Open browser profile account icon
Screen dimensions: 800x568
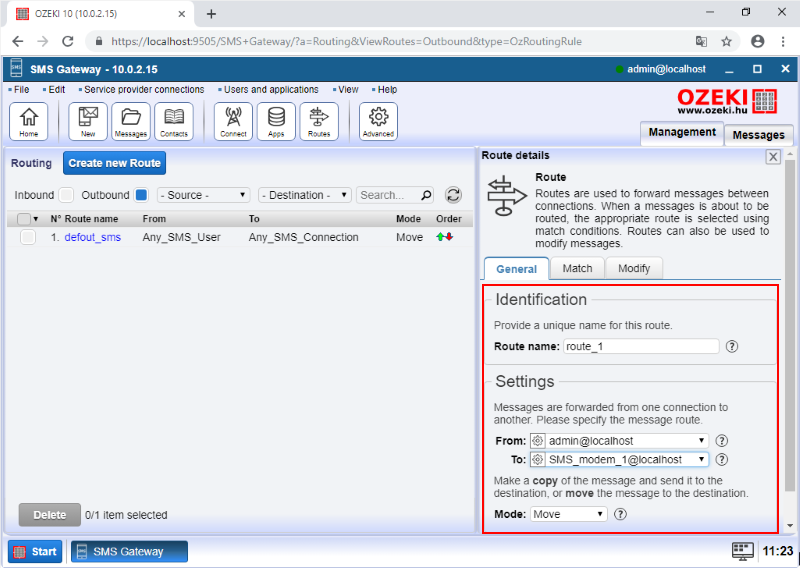(x=758, y=41)
